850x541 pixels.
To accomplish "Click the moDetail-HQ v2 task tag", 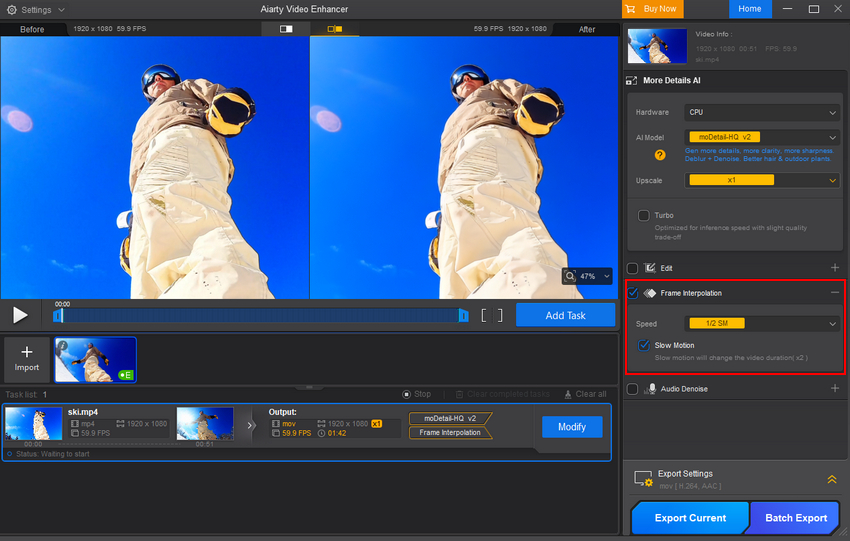I will (x=450, y=418).
